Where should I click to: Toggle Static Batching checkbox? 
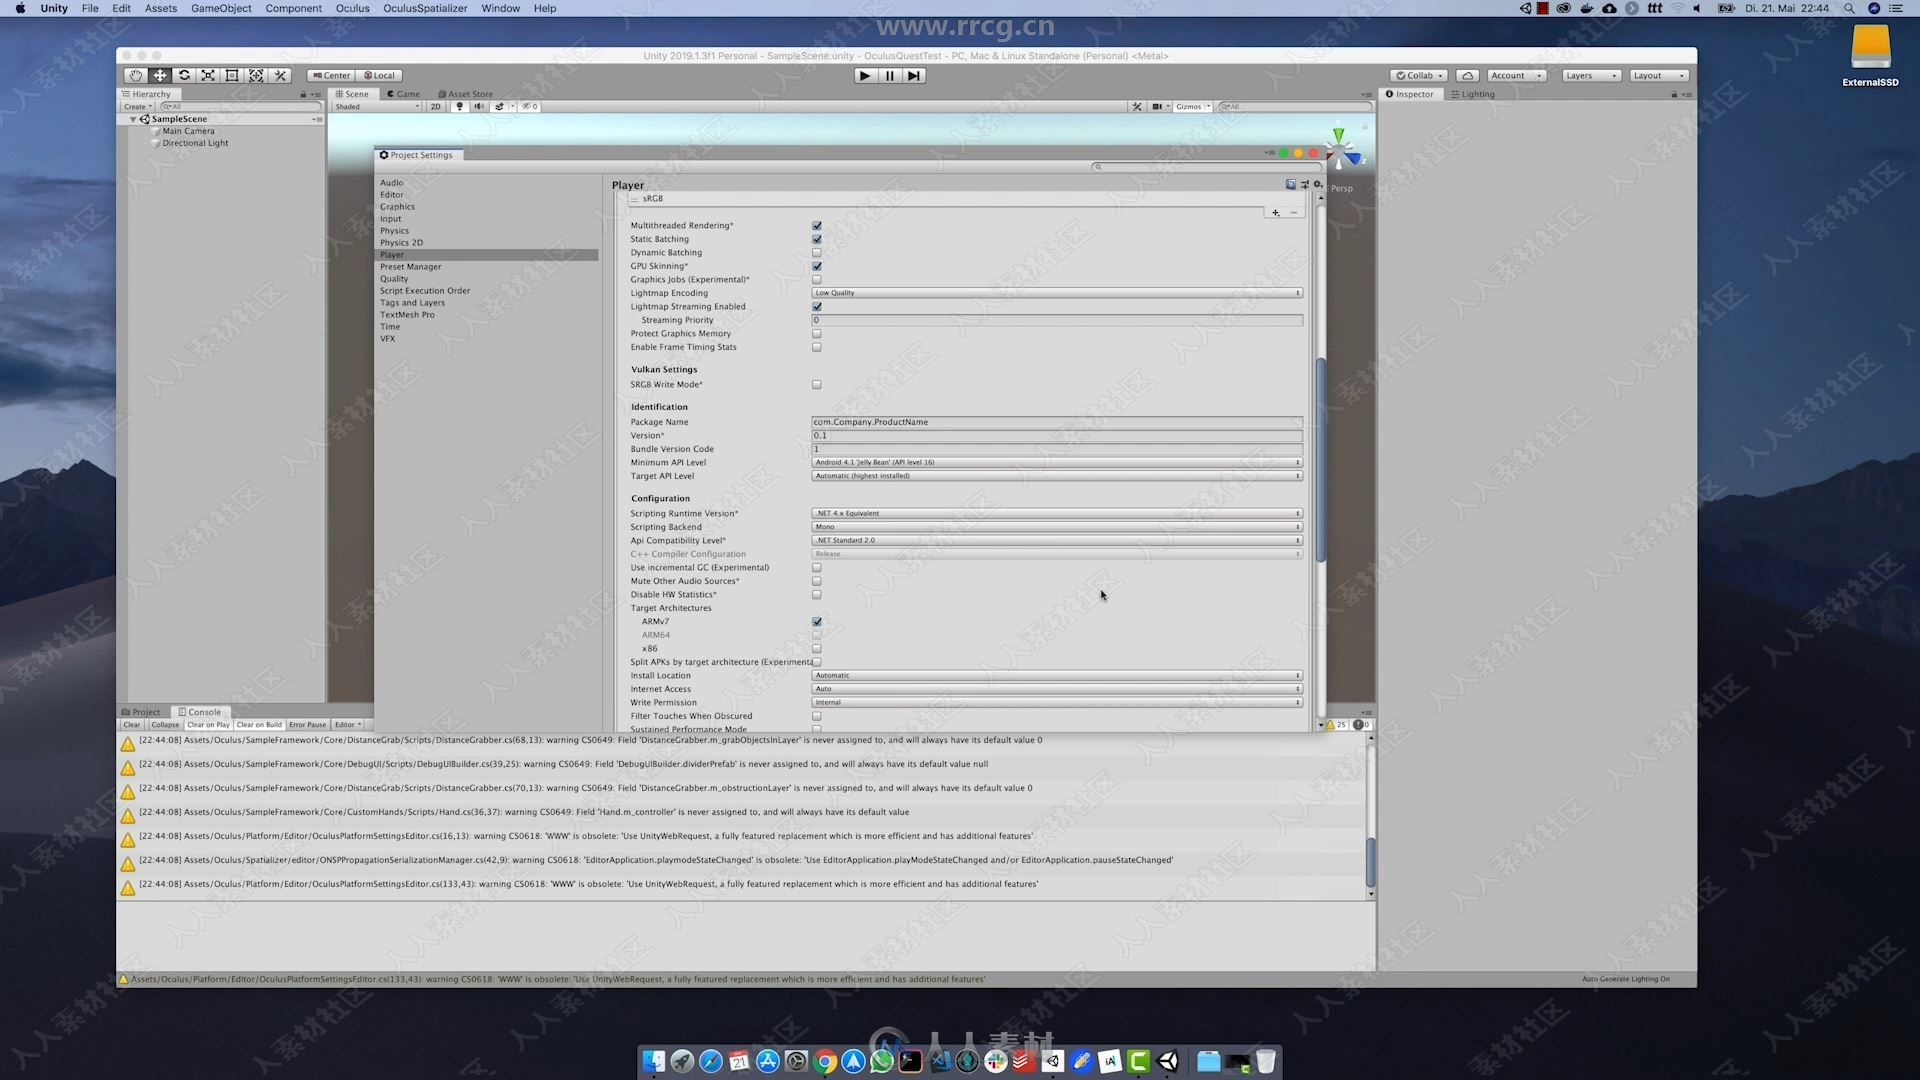point(817,239)
